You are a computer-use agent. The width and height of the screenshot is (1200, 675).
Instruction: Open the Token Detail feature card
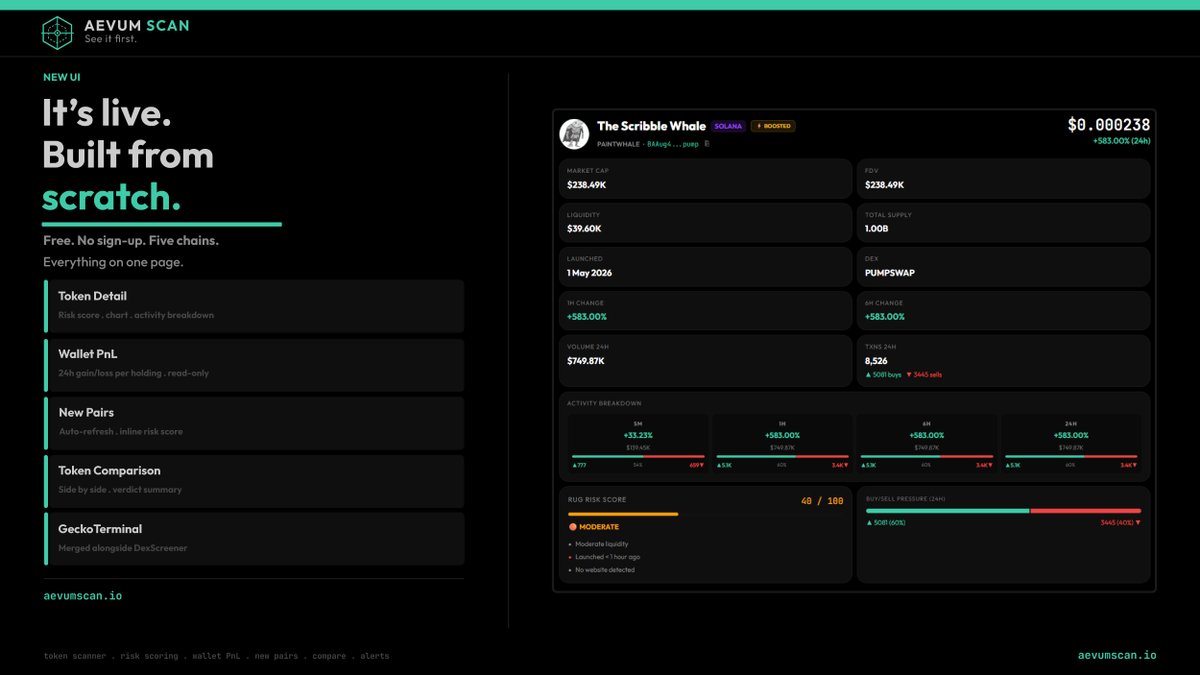[x=253, y=305]
